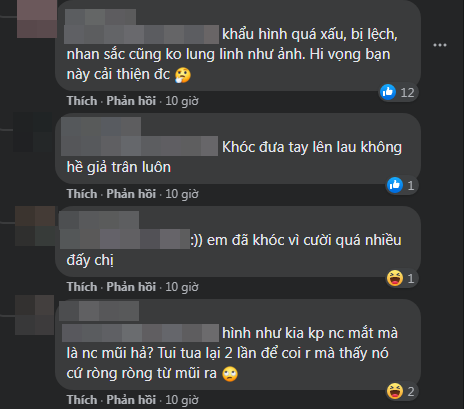The height and width of the screenshot is (409, 464).
Task: Like the 'Khóc đưa tay lên lau' comment
Action: (x=82, y=194)
